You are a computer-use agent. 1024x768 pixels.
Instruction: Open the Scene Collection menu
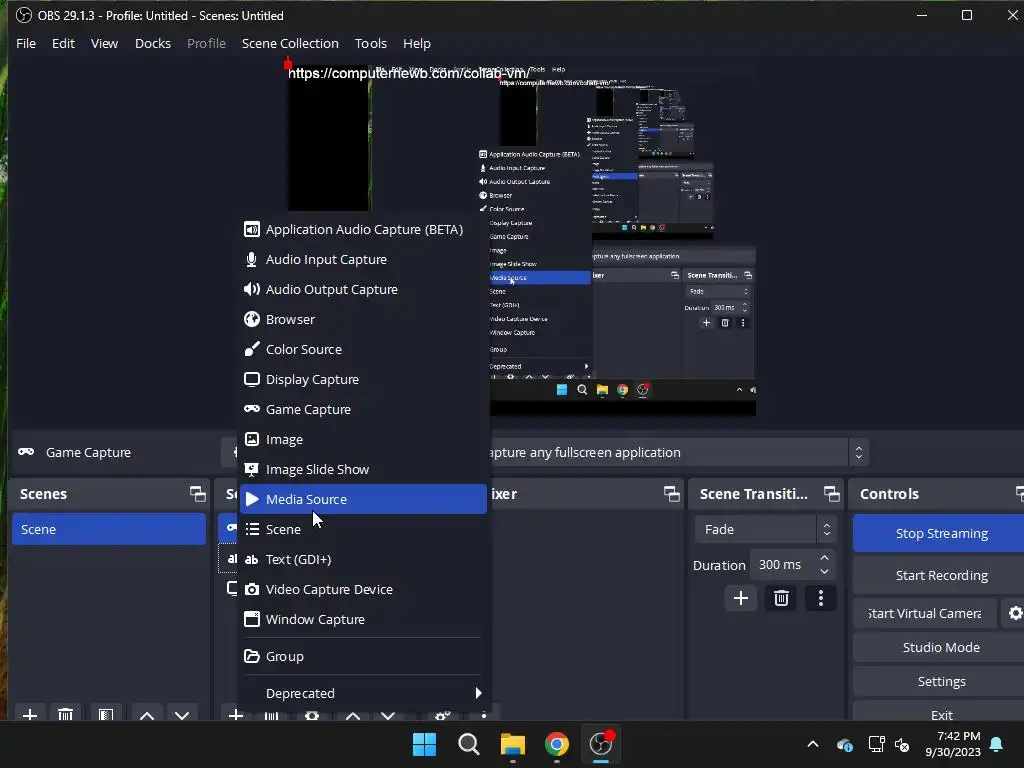pos(290,43)
